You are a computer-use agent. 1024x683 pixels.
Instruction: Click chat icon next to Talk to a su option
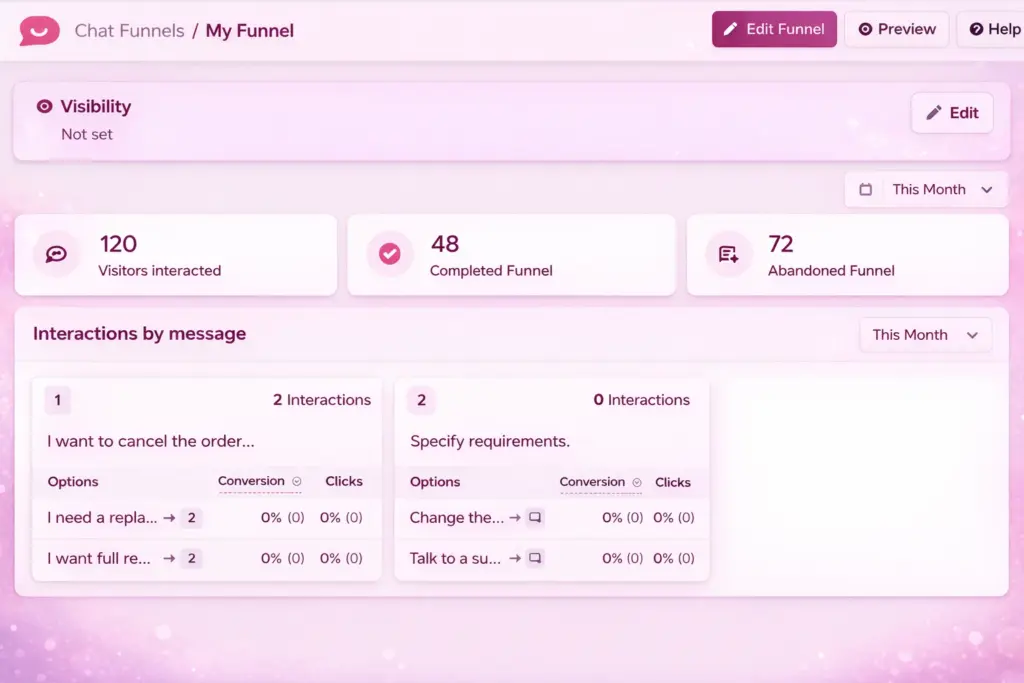(x=535, y=558)
